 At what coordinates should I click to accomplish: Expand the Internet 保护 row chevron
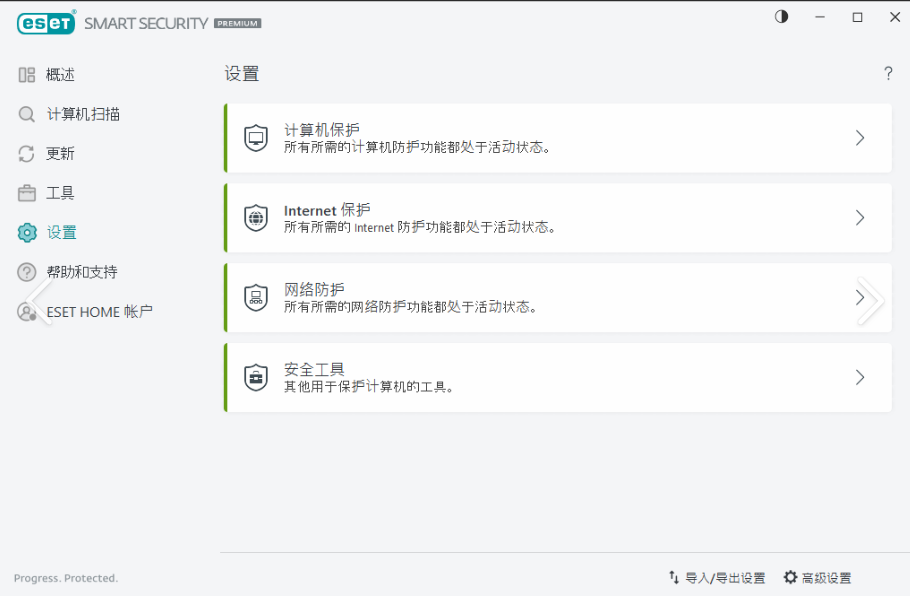[860, 218]
